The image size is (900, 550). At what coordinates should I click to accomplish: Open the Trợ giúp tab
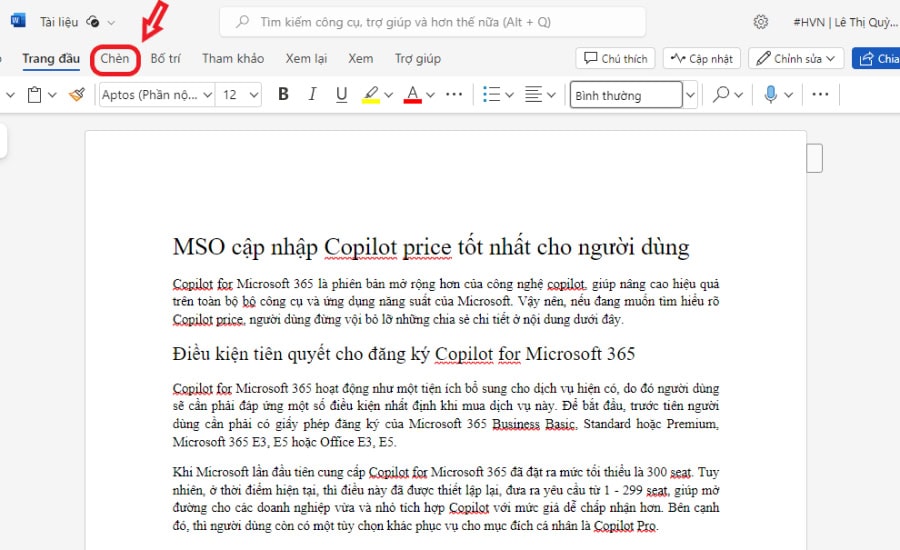(417, 59)
